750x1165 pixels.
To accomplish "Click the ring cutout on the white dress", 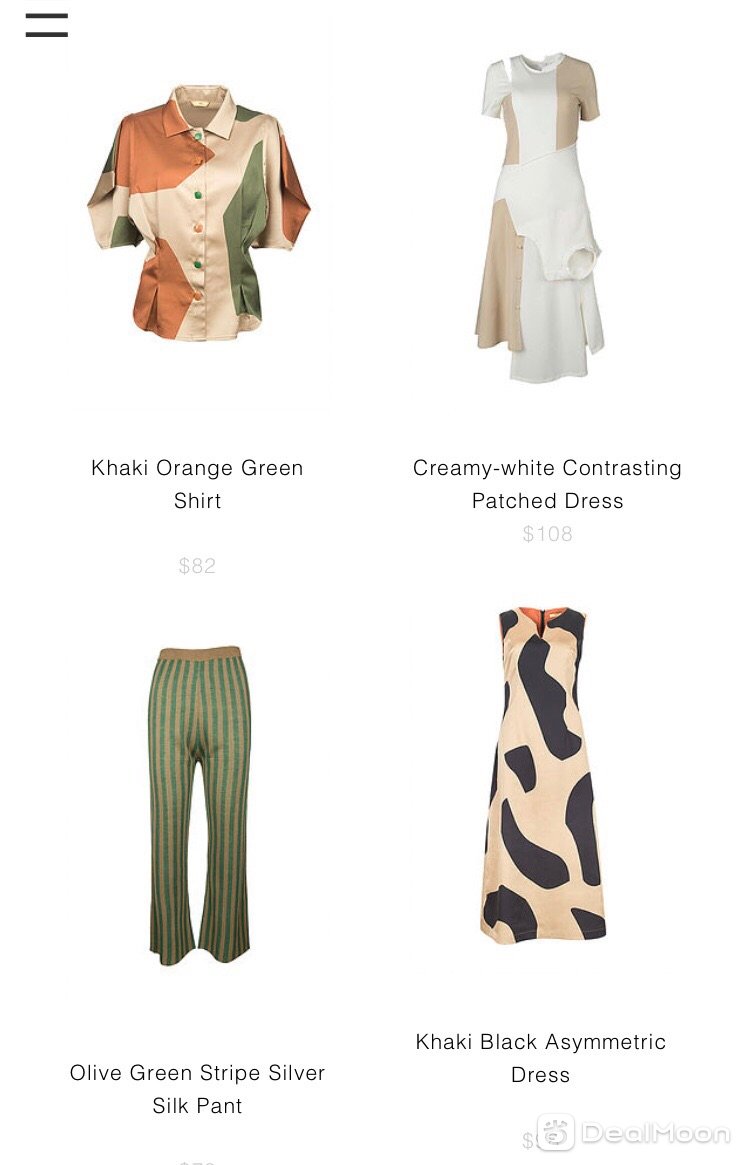I will click(x=582, y=262).
